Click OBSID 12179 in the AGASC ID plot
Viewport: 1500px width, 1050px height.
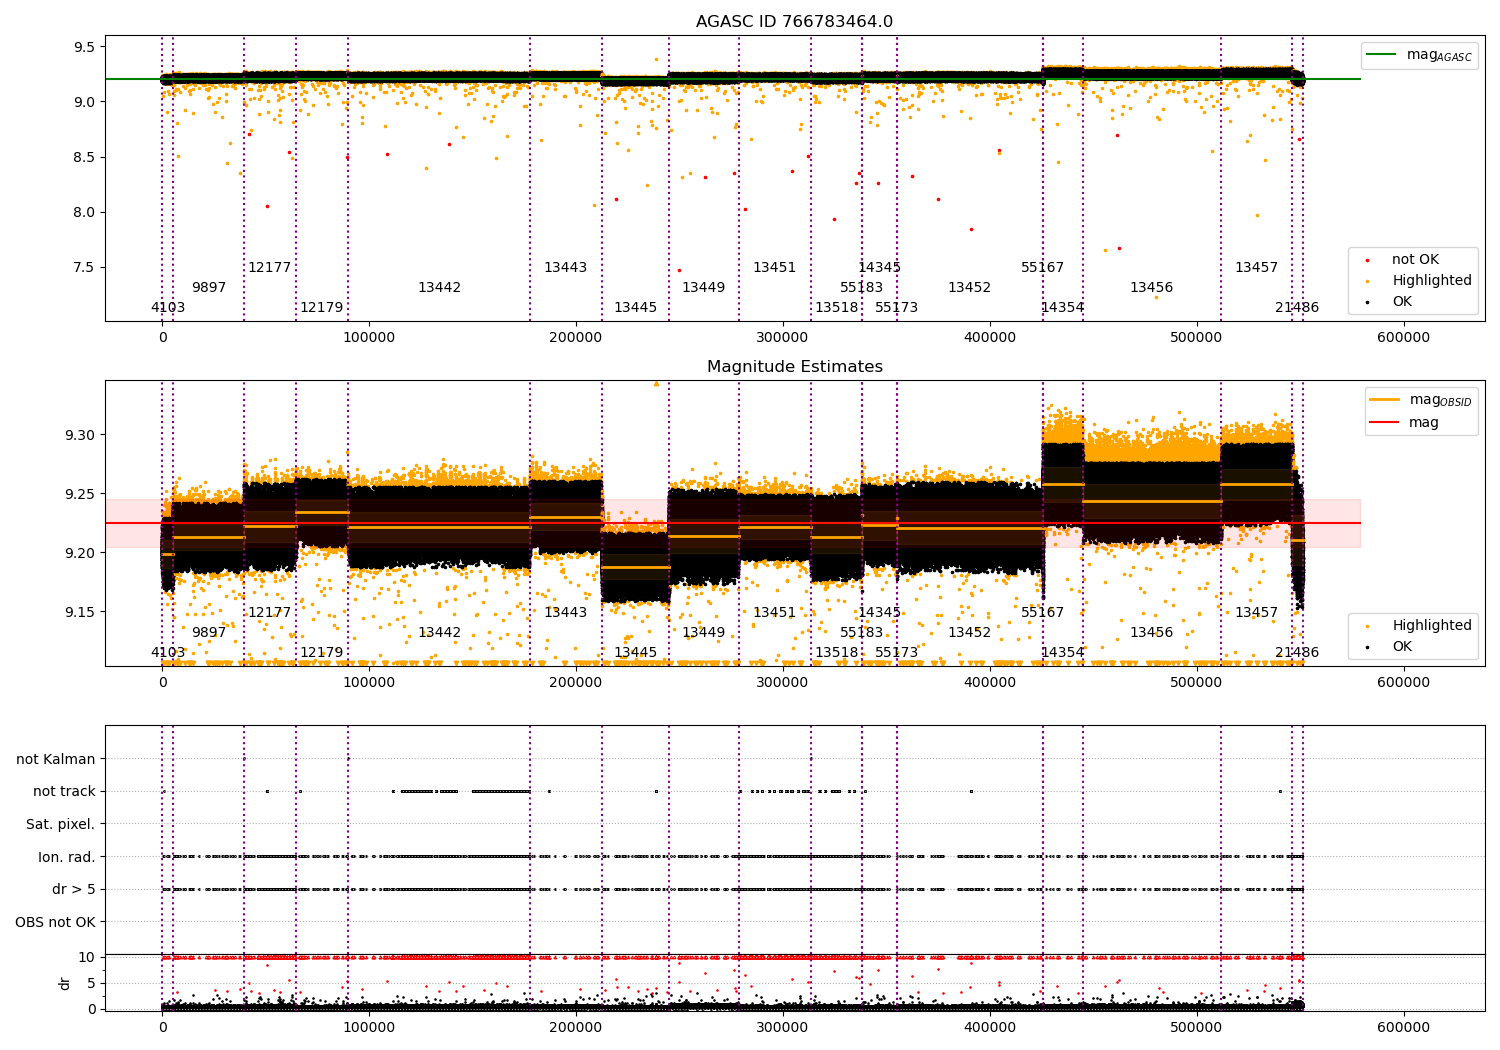click(322, 308)
